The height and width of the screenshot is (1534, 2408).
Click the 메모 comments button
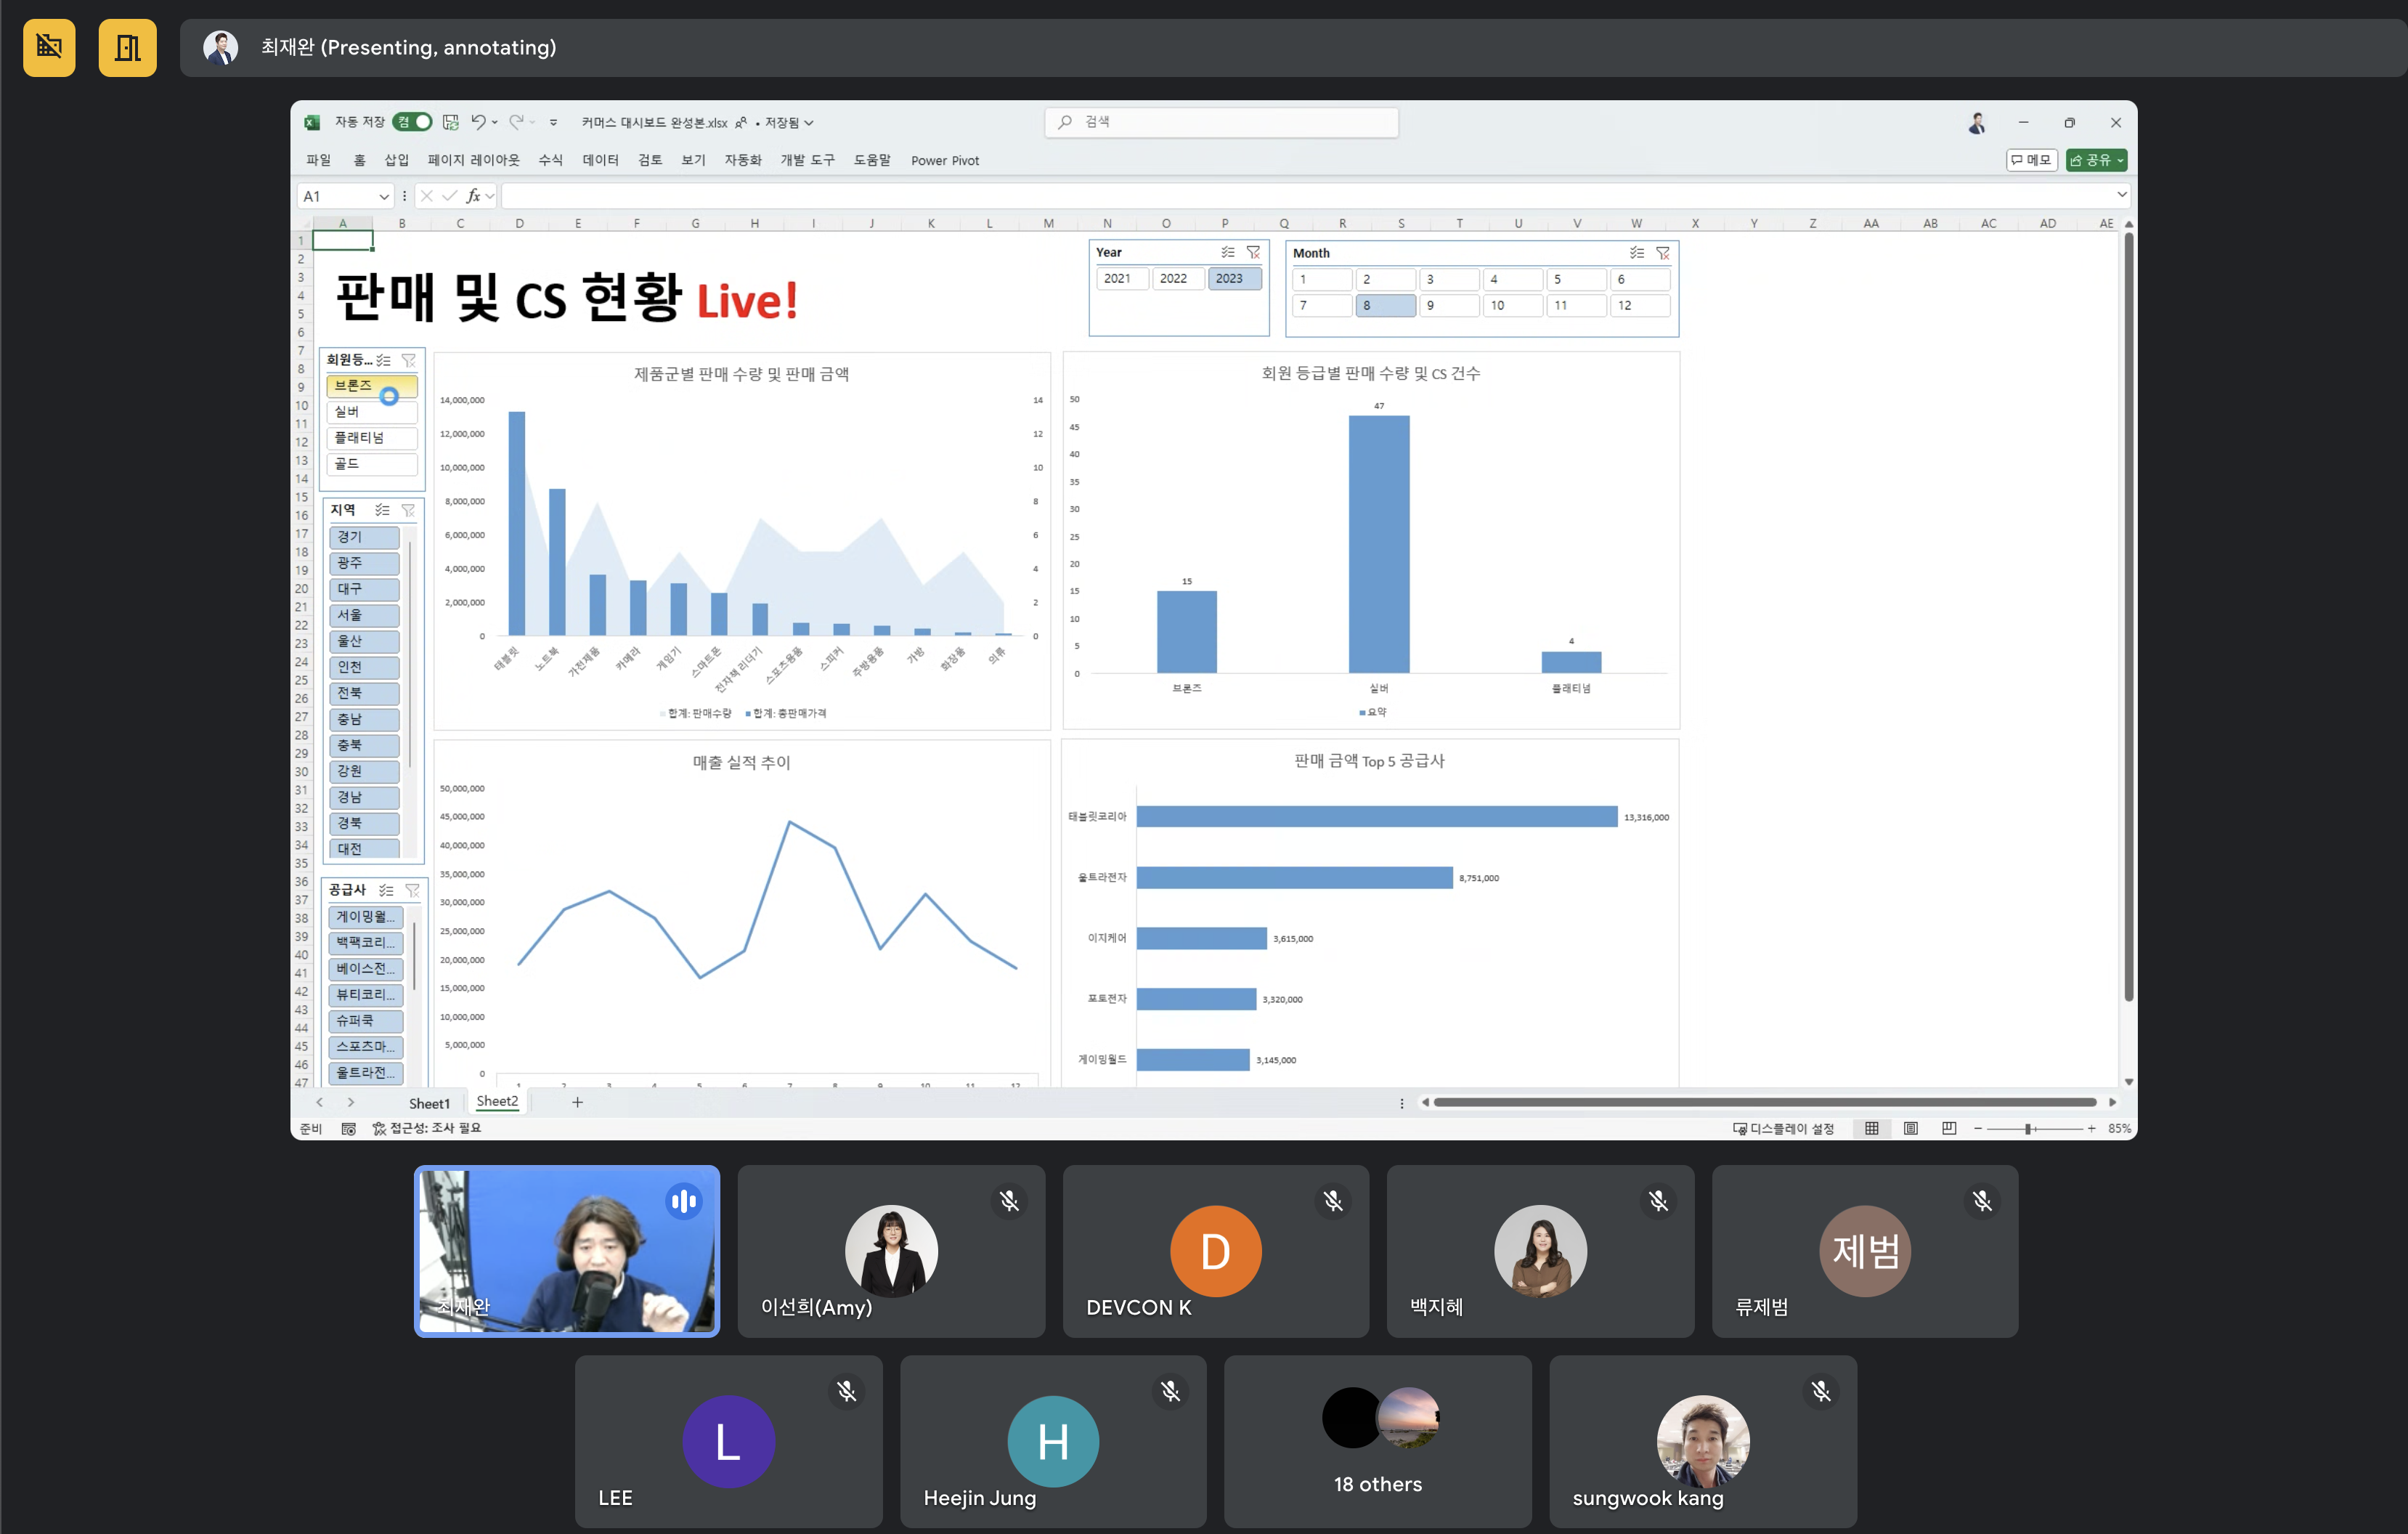coord(2031,160)
